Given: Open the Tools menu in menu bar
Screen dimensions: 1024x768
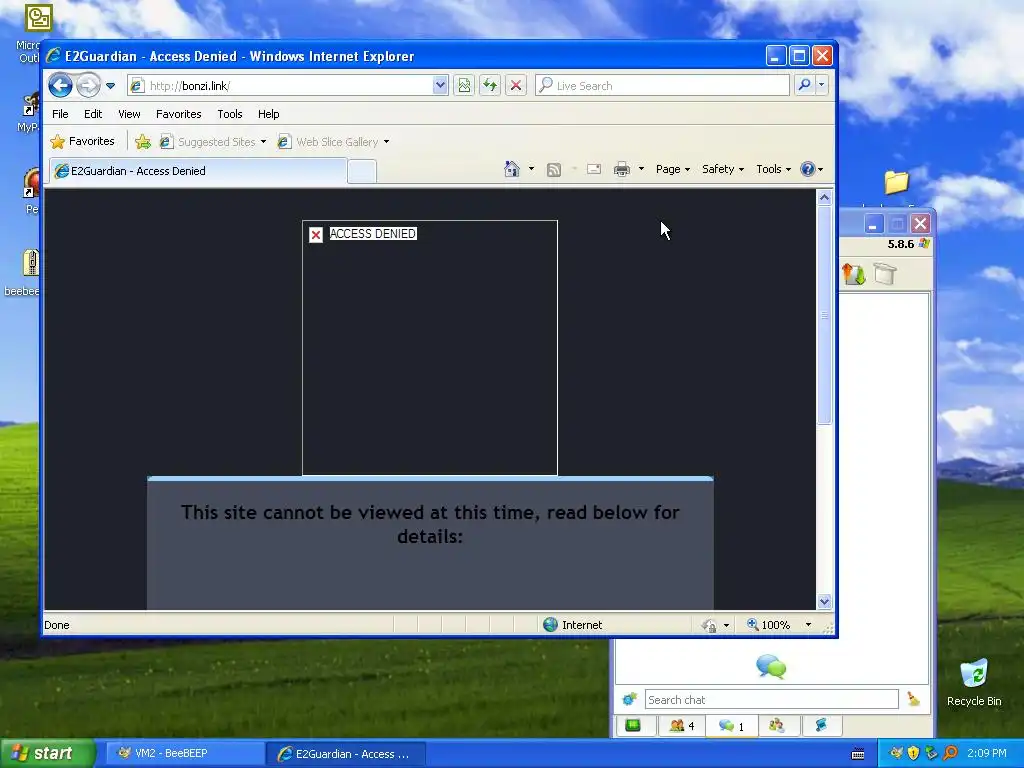Looking at the screenshot, I should (230, 114).
